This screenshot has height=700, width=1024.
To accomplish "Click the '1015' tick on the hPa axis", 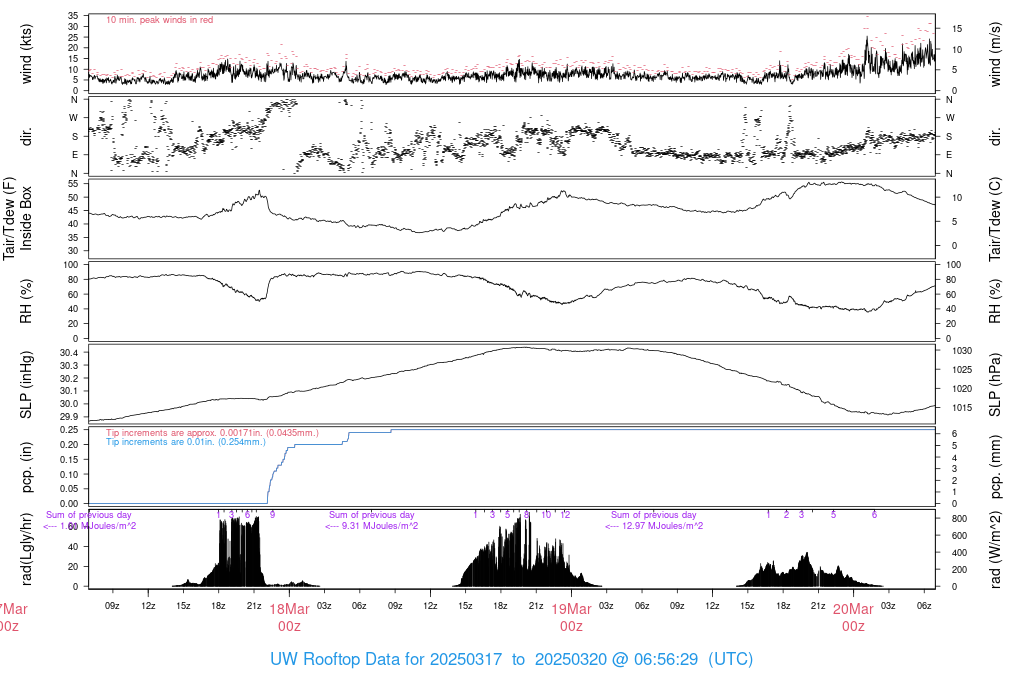I will 961,407.
